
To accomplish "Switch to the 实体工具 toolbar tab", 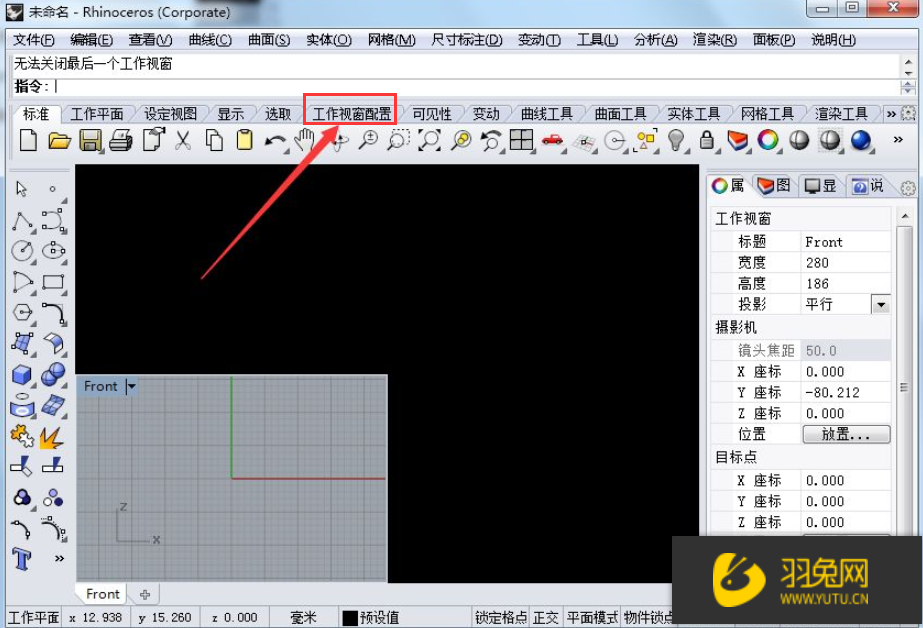I will tap(693, 114).
